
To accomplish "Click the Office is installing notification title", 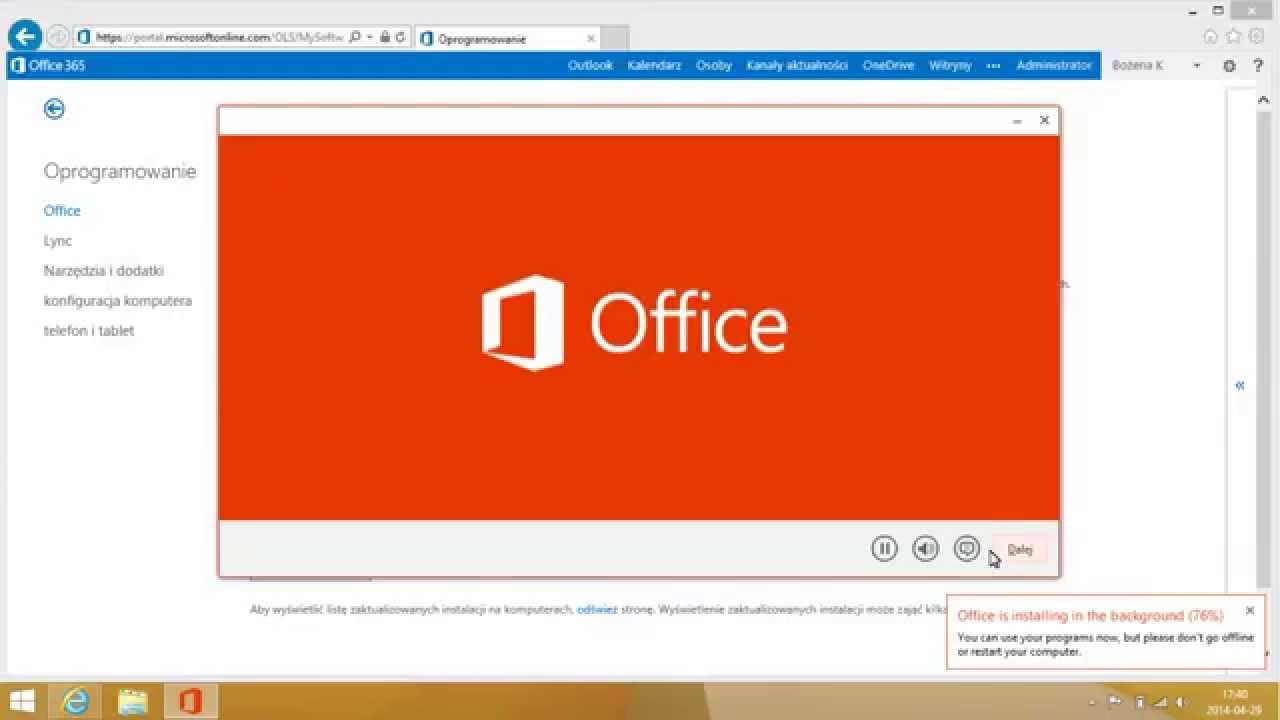I will [x=1090, y=616].
